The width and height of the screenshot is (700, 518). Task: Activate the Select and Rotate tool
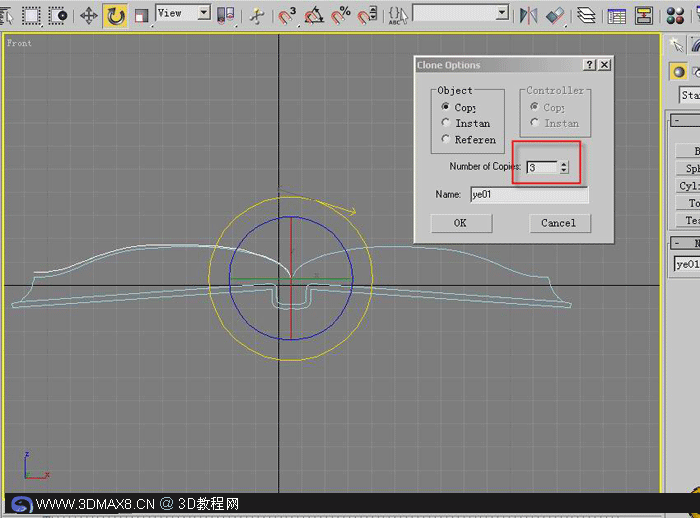116,16
